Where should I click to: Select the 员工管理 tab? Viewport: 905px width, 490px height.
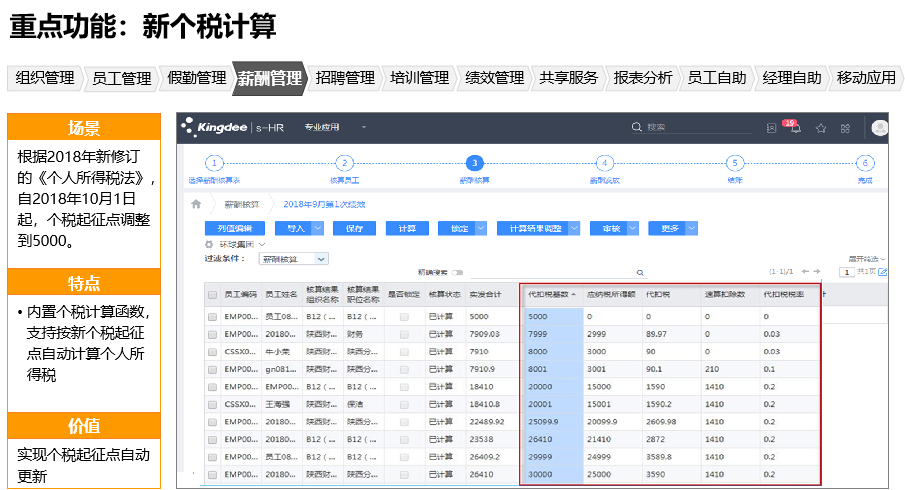[121, 78]
